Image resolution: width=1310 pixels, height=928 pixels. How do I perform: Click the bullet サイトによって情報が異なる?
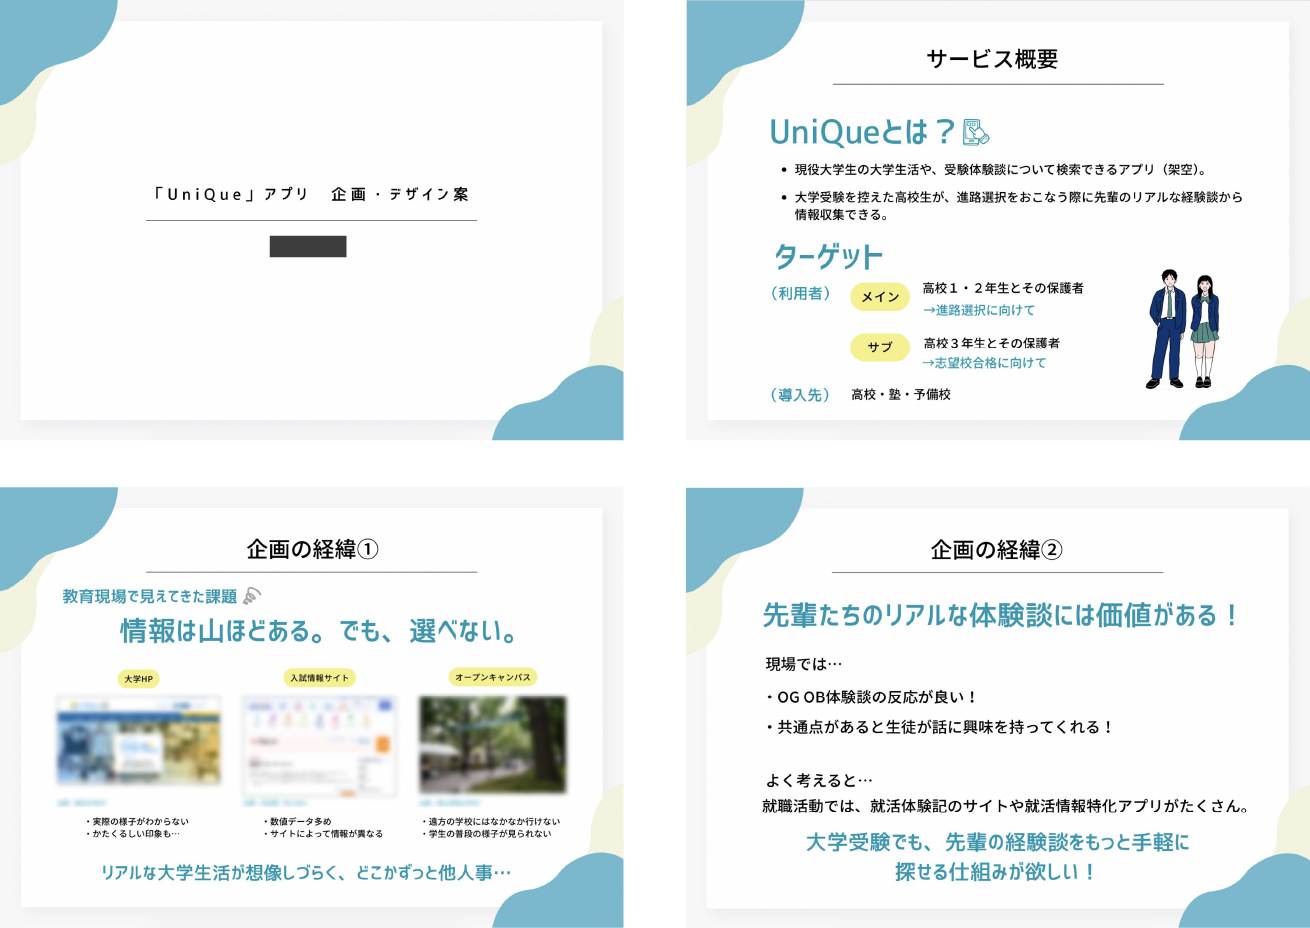pos(323,833)
